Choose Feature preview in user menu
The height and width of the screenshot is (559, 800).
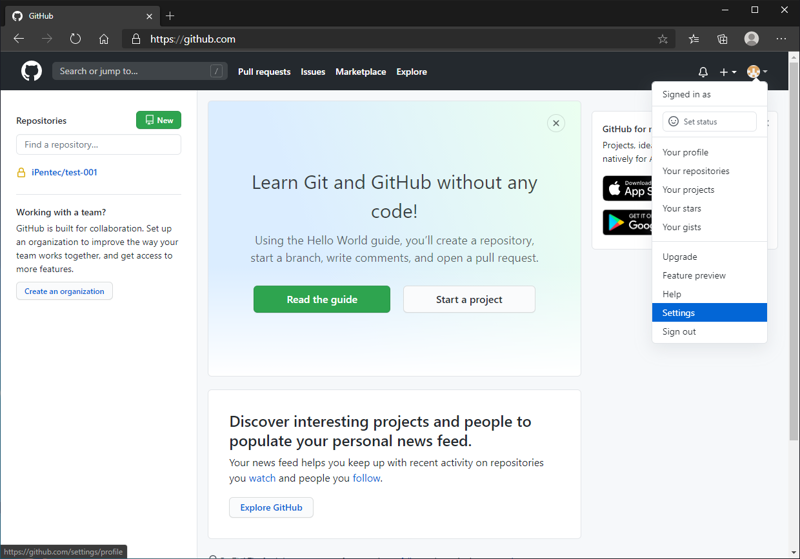click(x=709, y=275)
